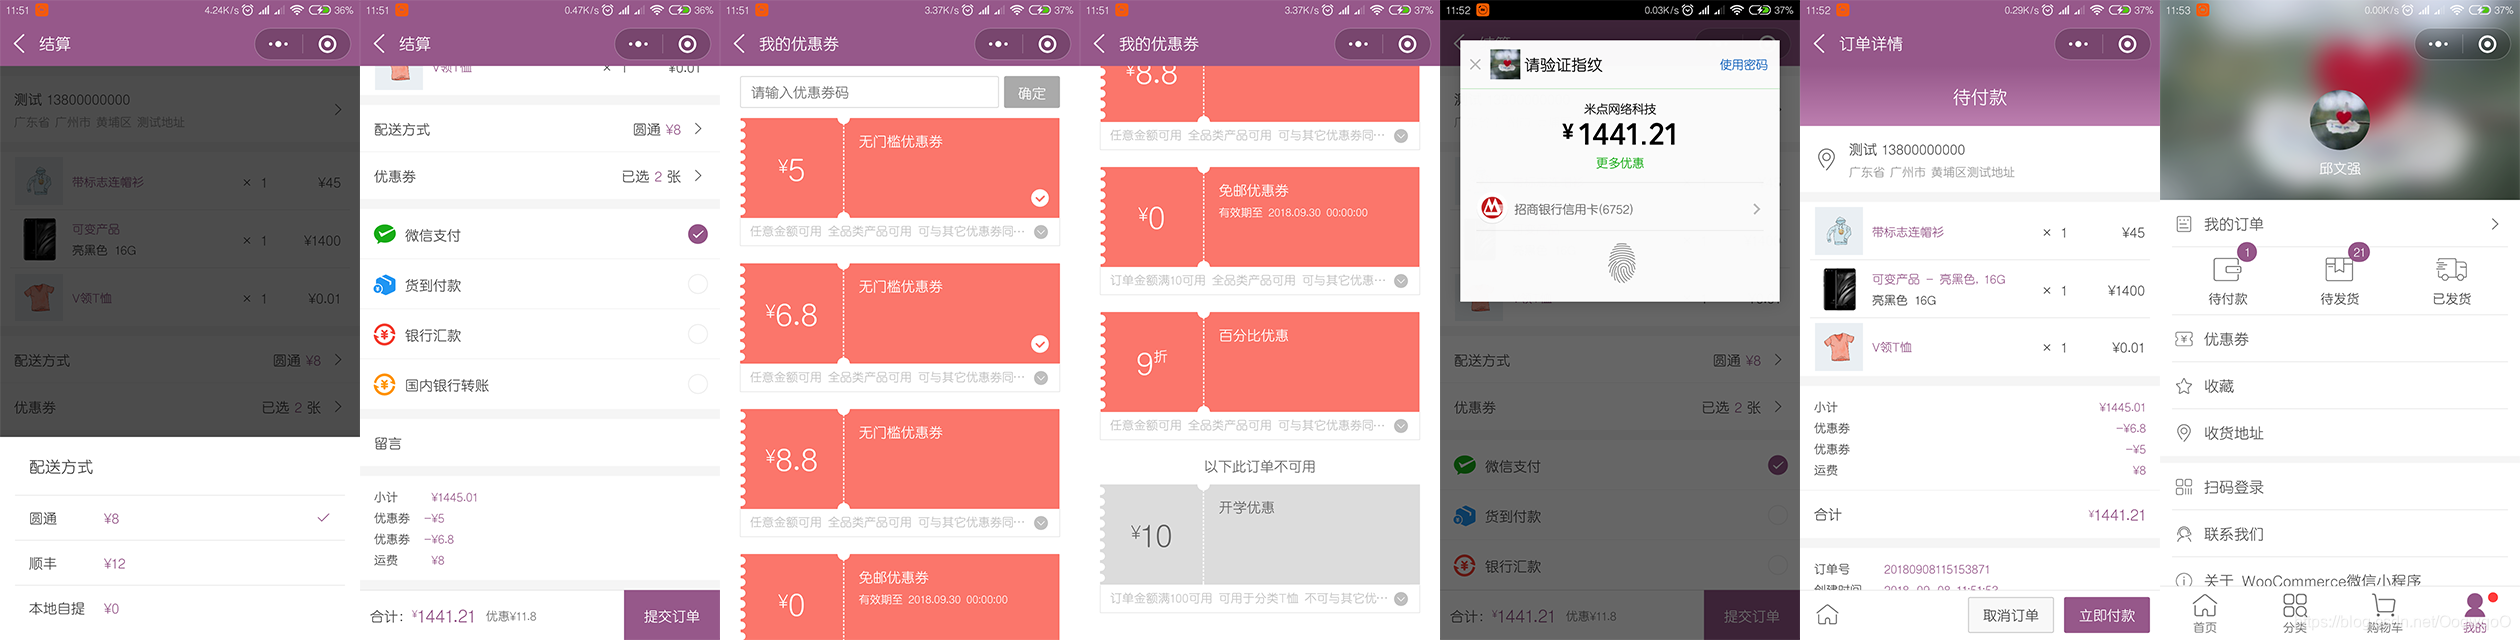The image size is (2520, 640).
Task: Open 扫码登录 entry
Action: click(x=2340, y=487)
